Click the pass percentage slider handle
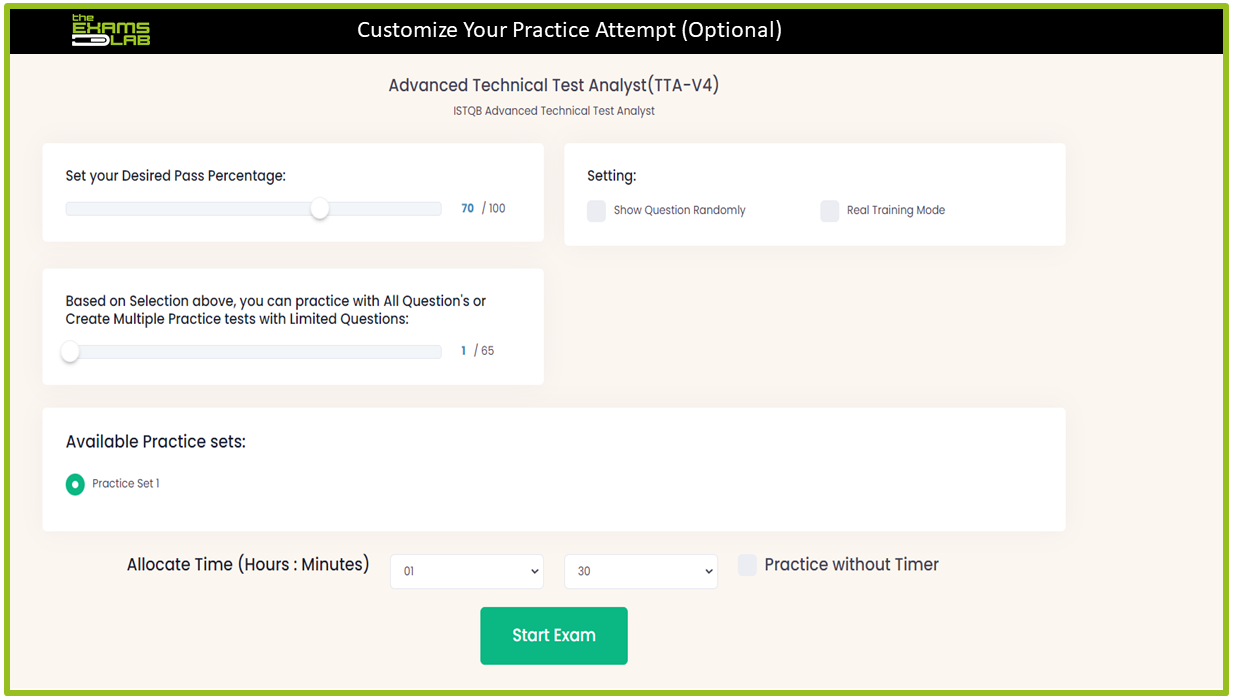The image size is (1233, 700). pyautogui.click(x=319, y=208)
